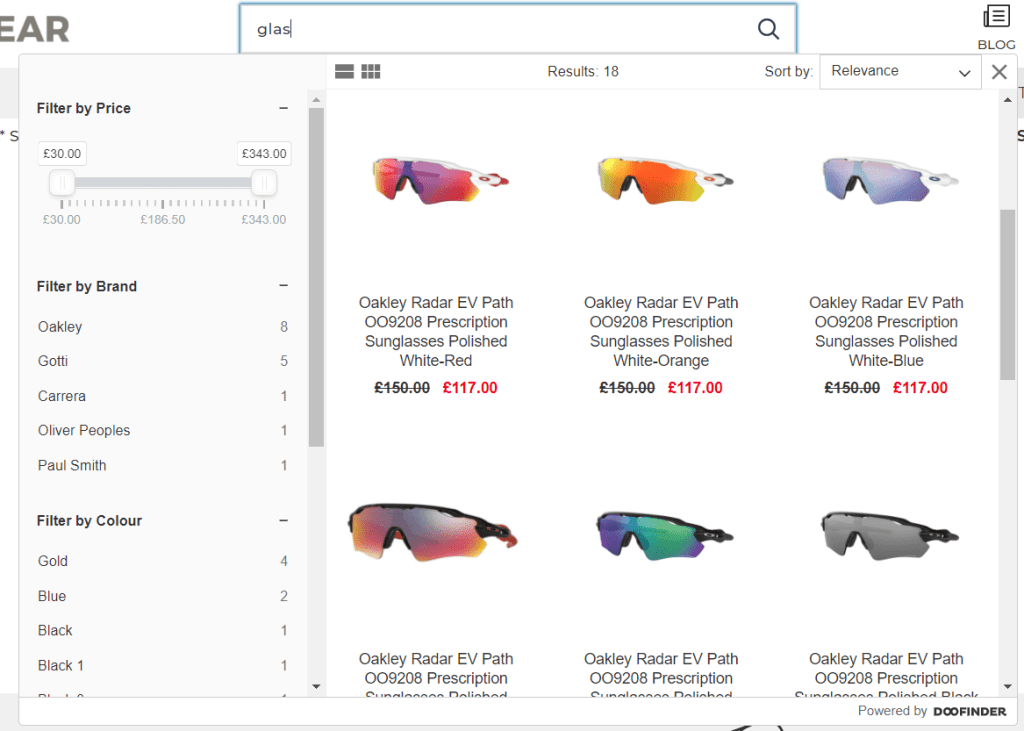Close the search results overlay
Viewport: 1024px width, 731px height.
click(x=999, y=72)
